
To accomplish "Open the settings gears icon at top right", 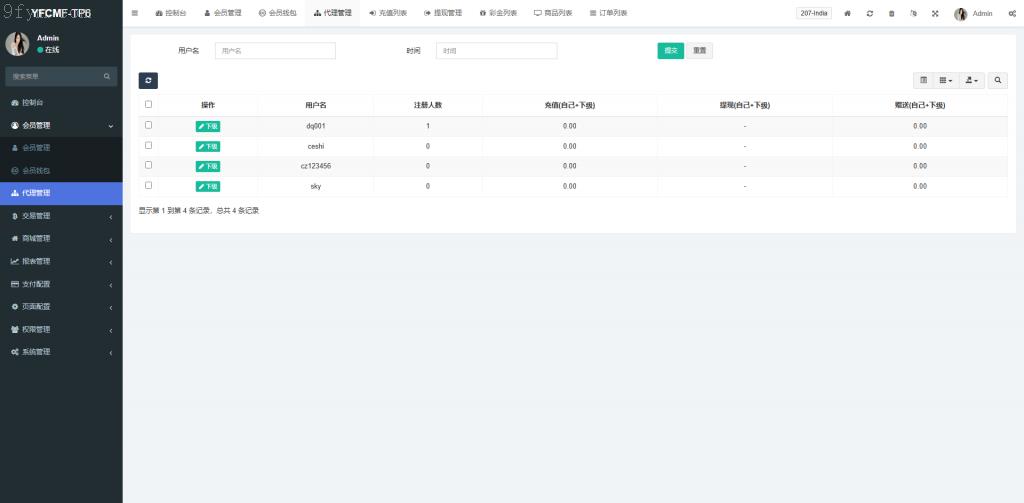I will coord(1012,13).
